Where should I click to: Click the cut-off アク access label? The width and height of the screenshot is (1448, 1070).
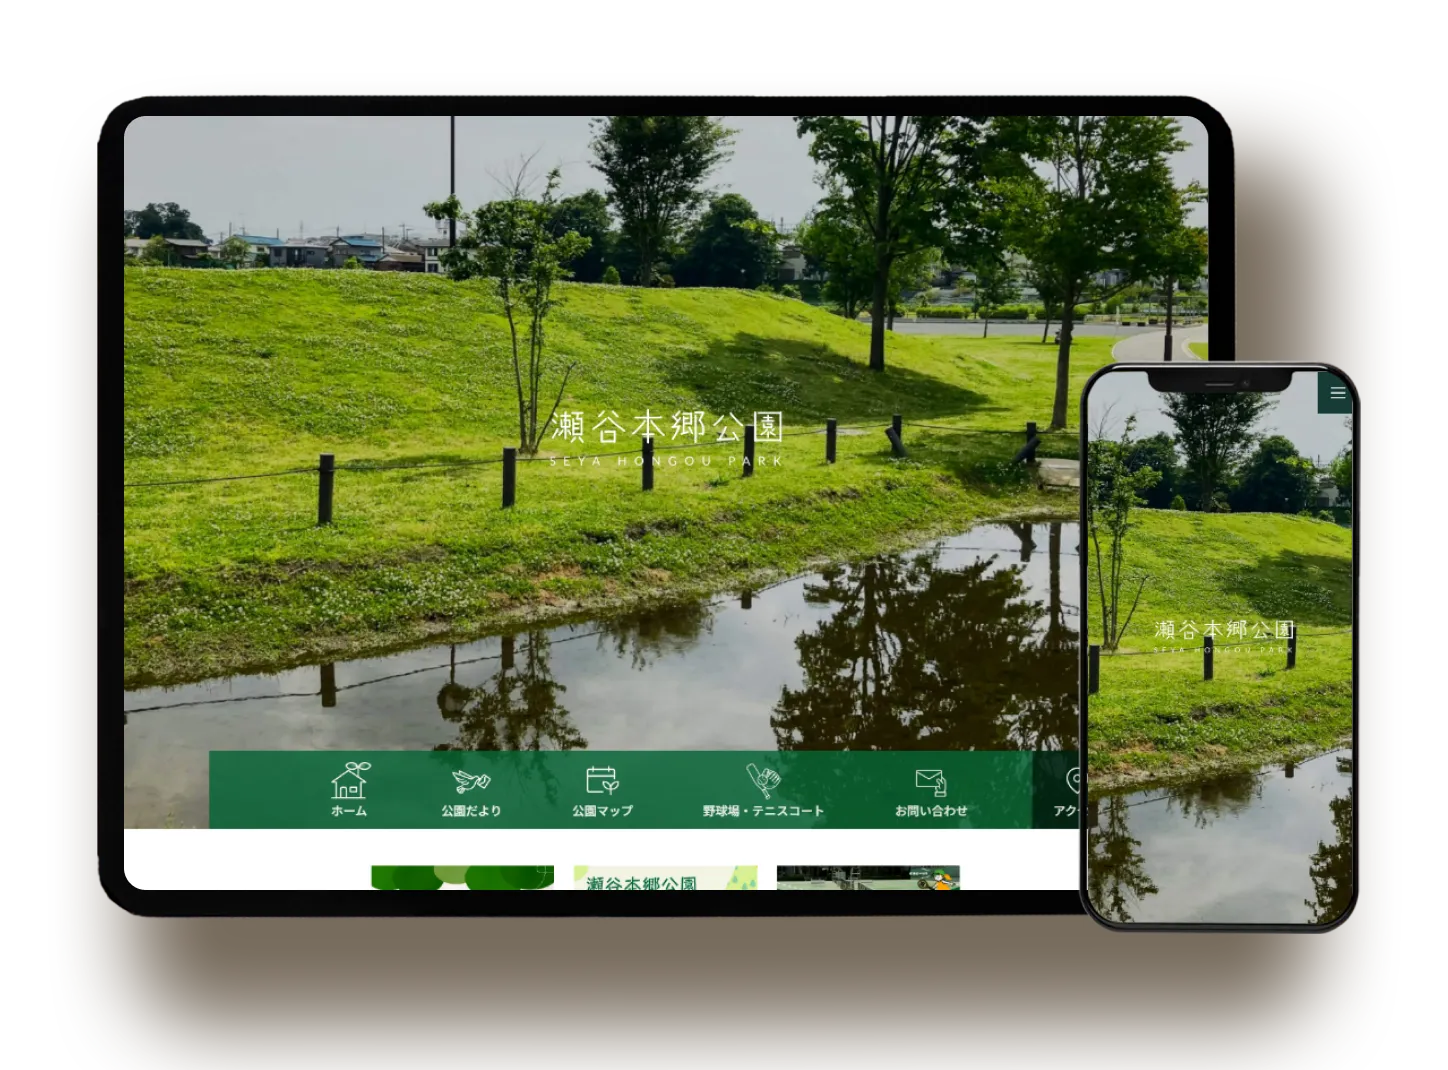click(1065, 811)
